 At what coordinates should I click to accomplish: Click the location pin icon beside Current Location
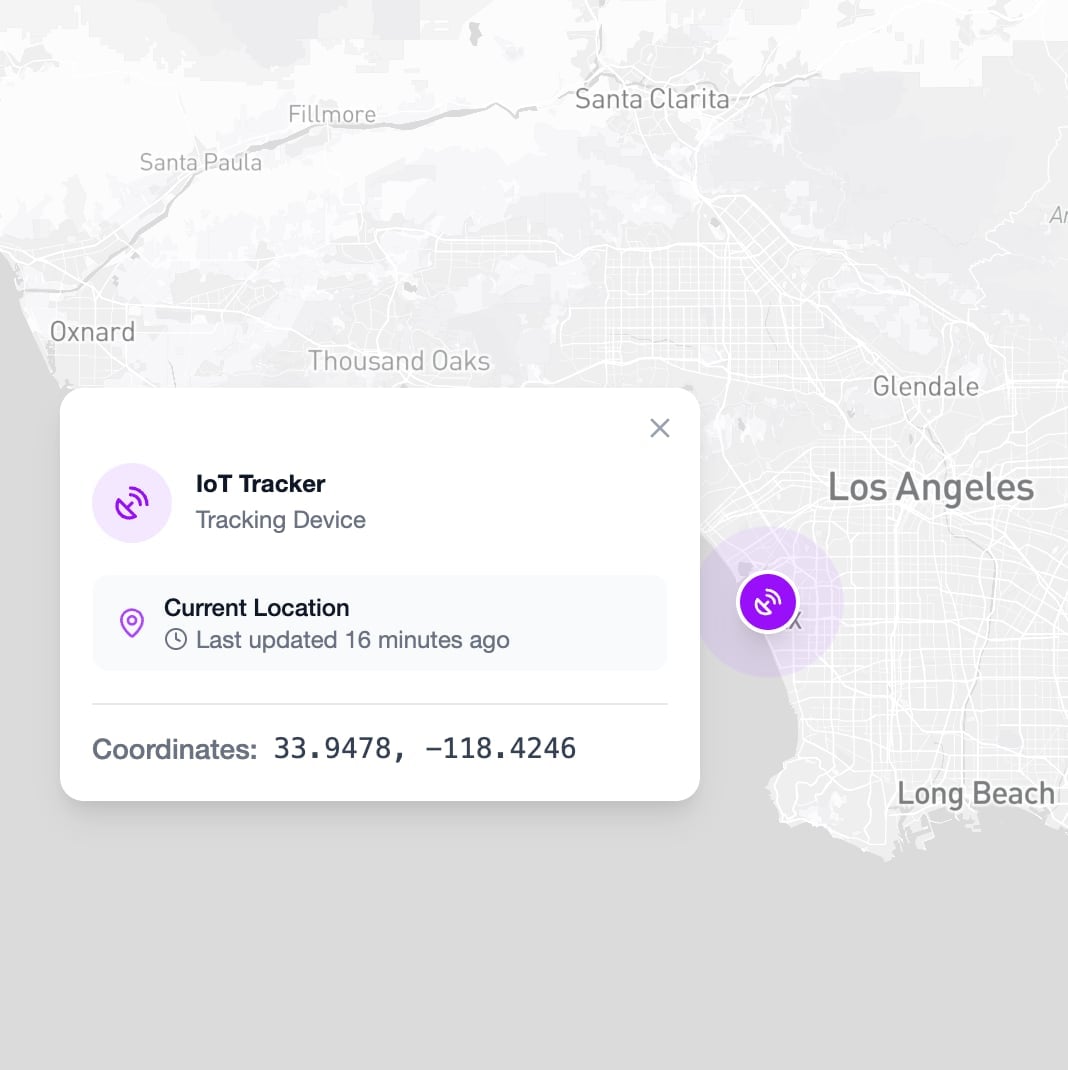131,623
